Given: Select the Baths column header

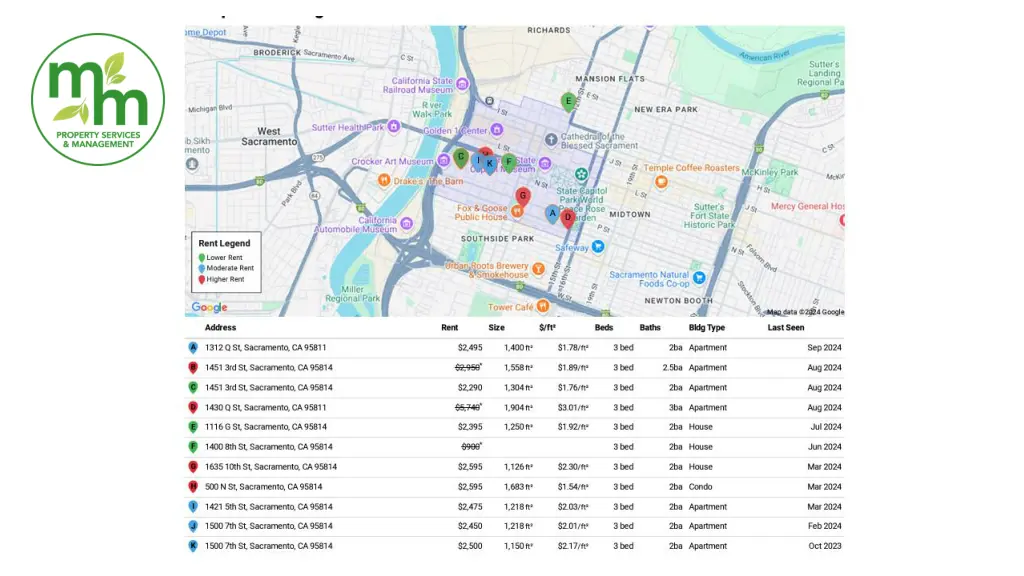Looking at the screenshot, I should pyautogui.click(x=650, y=328).
